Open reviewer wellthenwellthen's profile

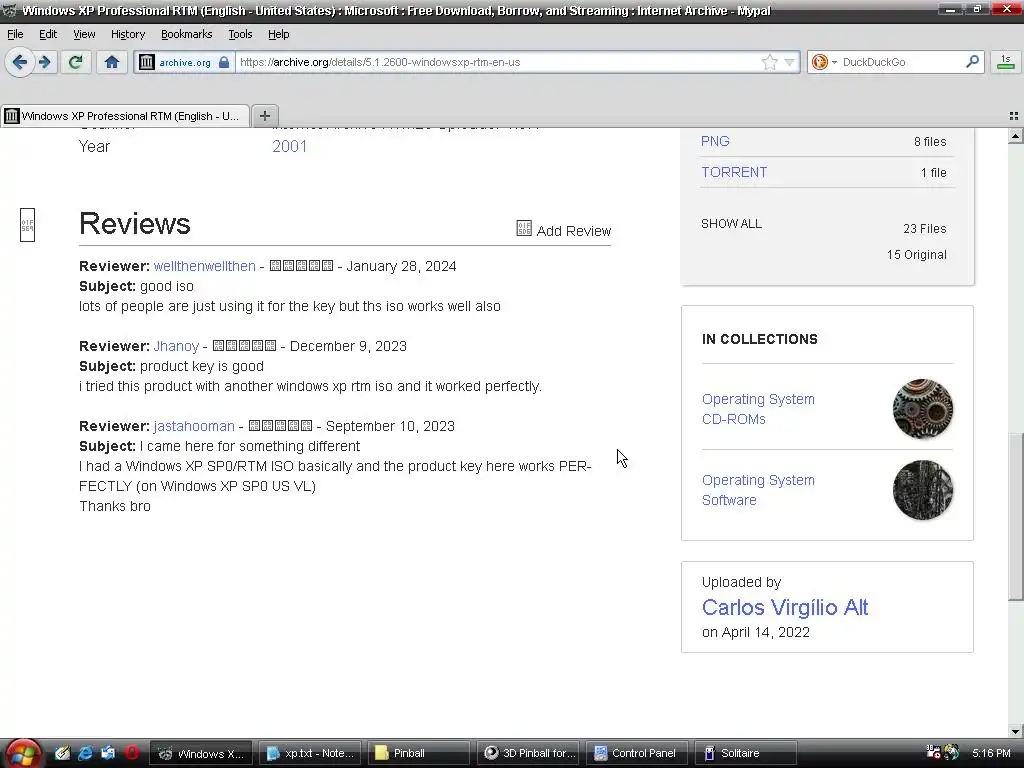coord(204,266)
